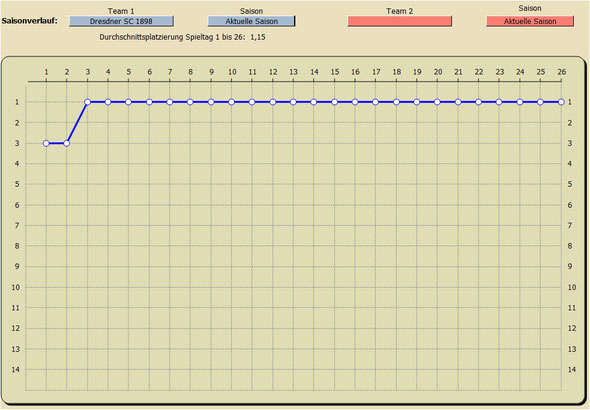Screen dimensions: 590x410
Task: Open the blue Aktuelle Saison selector
Action: [x=251, y=21]
